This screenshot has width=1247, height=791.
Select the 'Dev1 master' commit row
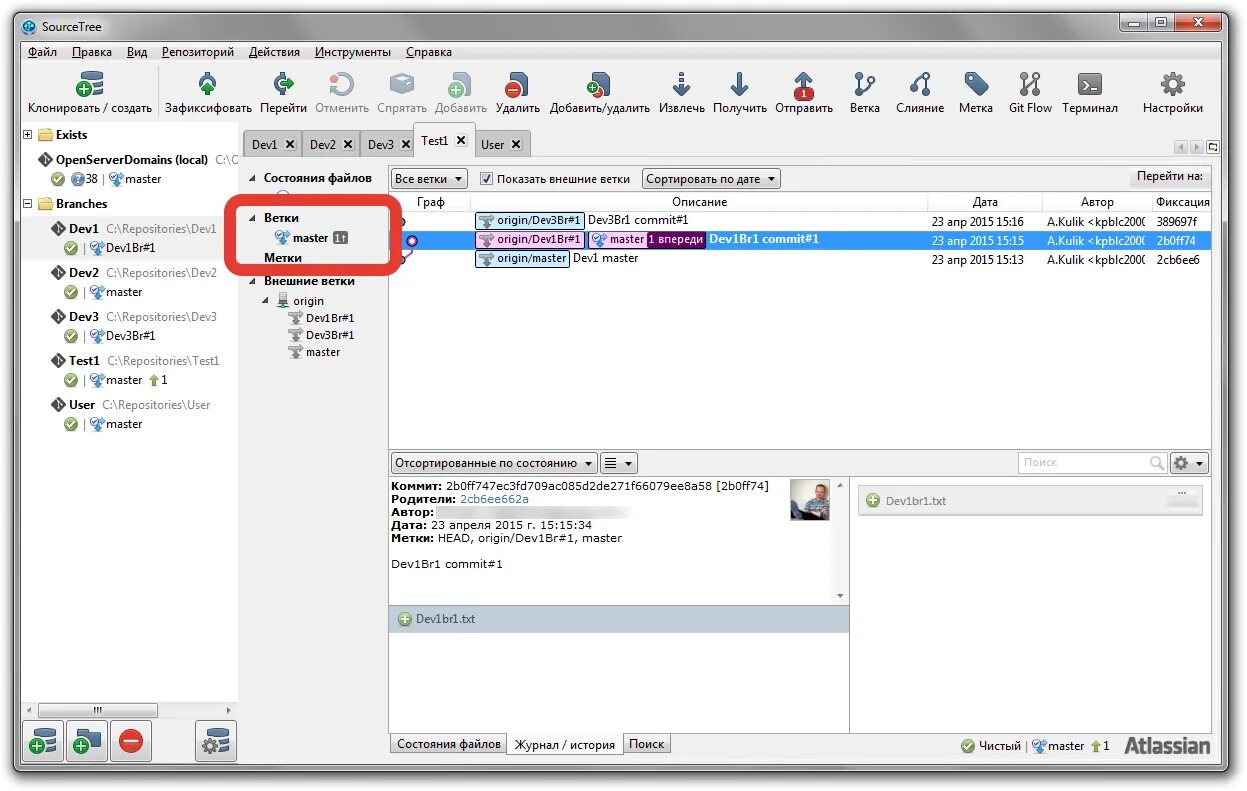[x=800, y=259]
